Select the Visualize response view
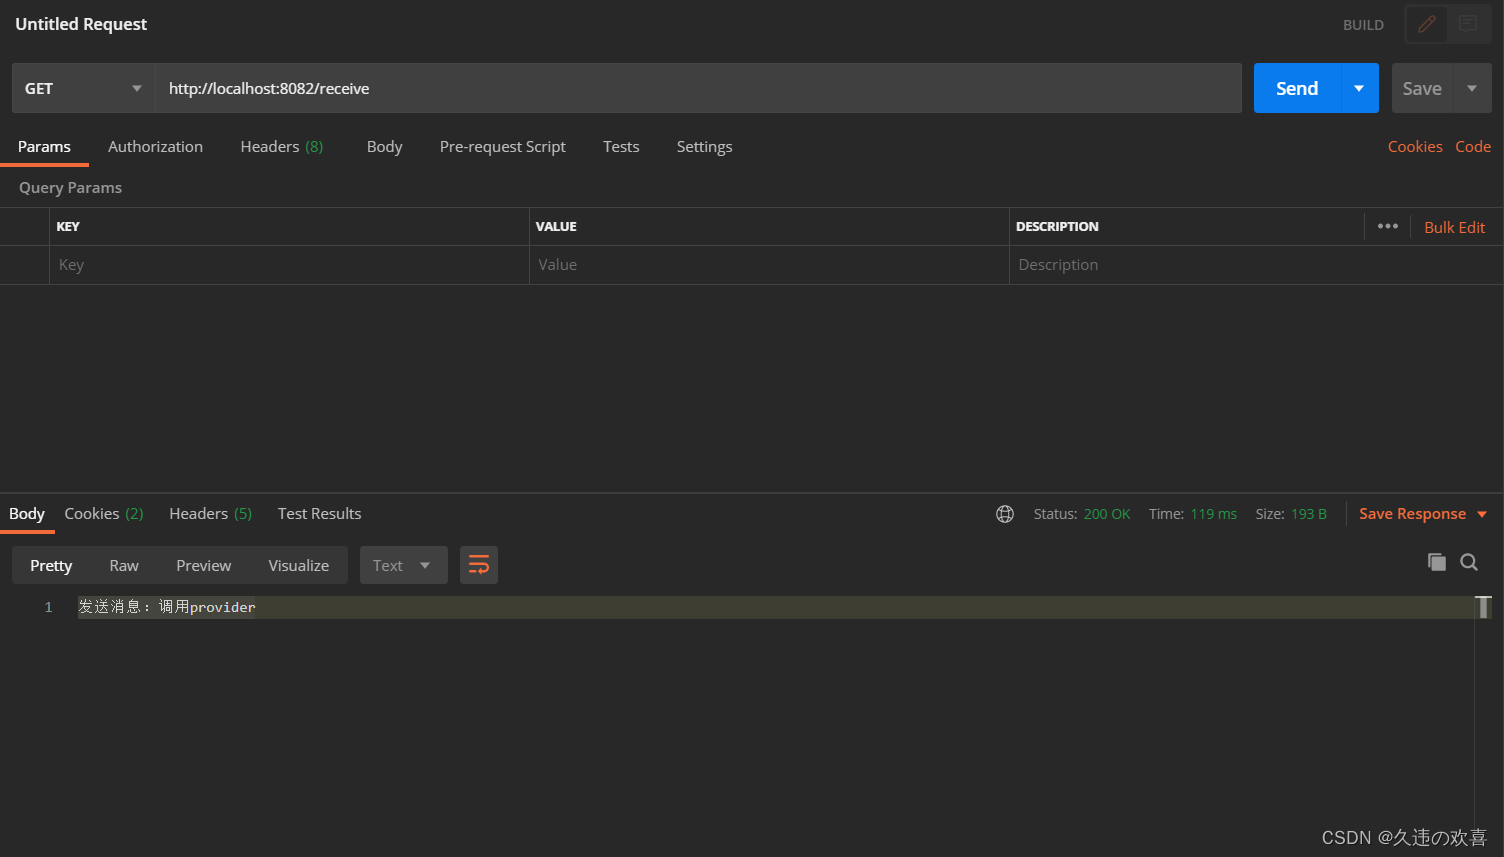 tap(298, 565)
